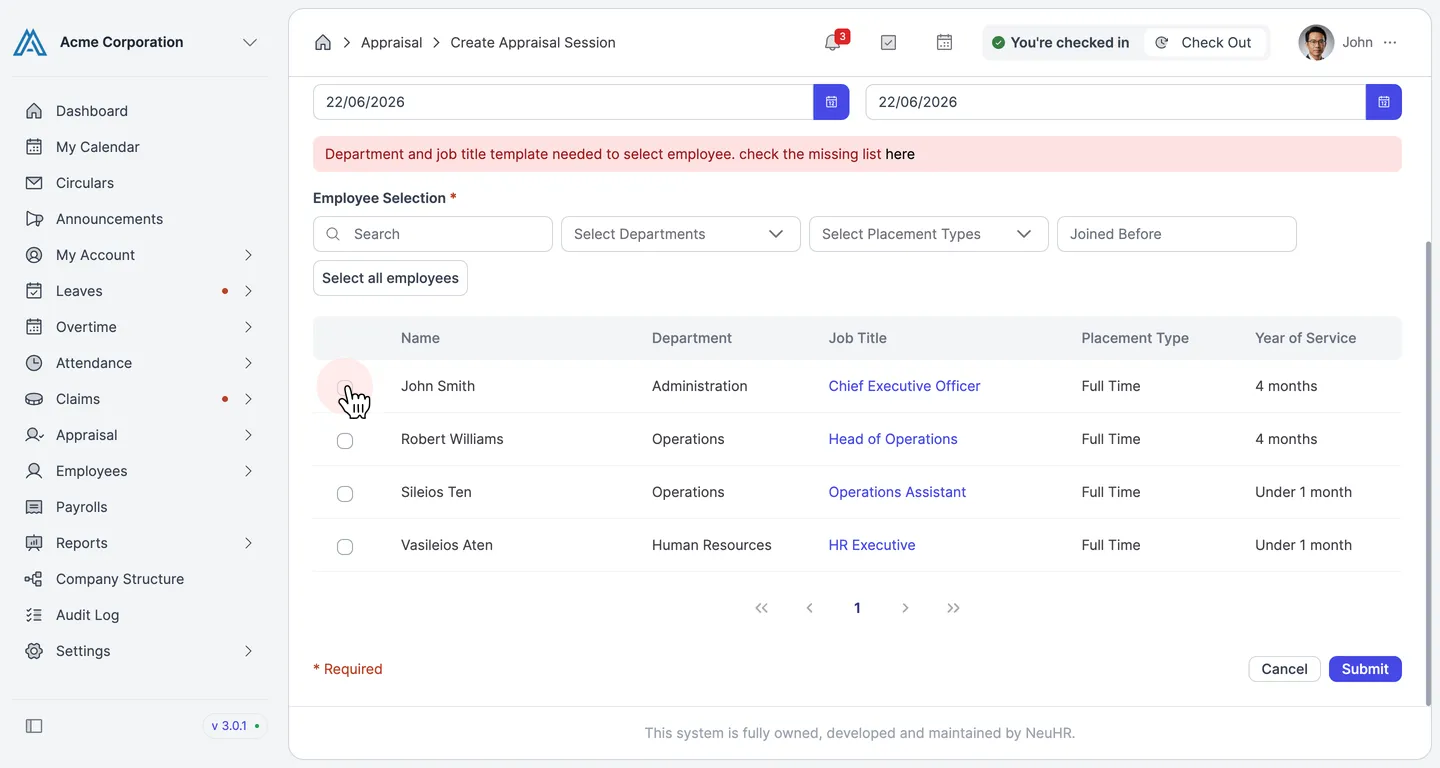Expand the Overtime submenu arrow
Screen dimensions: 1440x768
[x=248, y=327]
